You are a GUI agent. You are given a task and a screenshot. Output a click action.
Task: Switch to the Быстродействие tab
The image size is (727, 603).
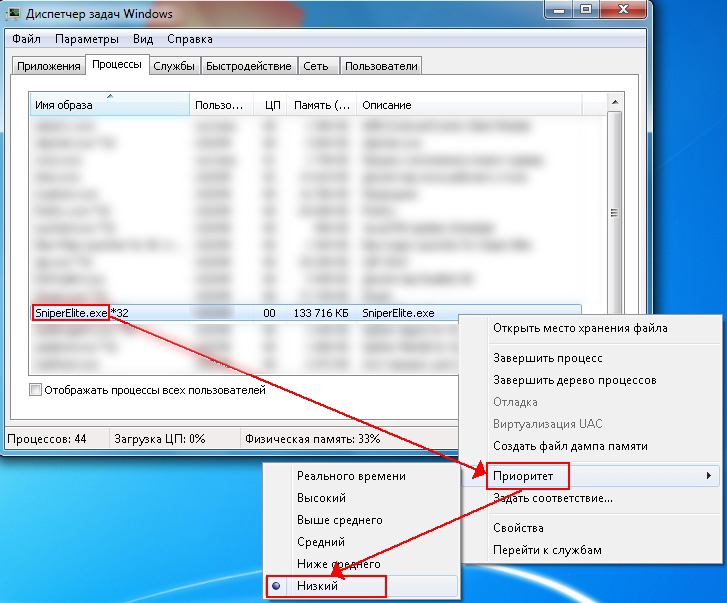point(249,66)
